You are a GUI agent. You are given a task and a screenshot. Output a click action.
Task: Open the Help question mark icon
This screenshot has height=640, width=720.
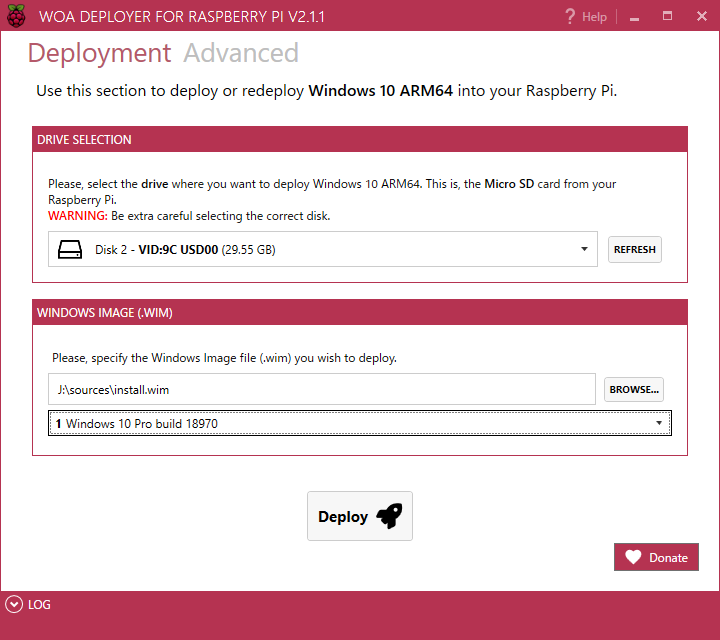pos(570,17)
